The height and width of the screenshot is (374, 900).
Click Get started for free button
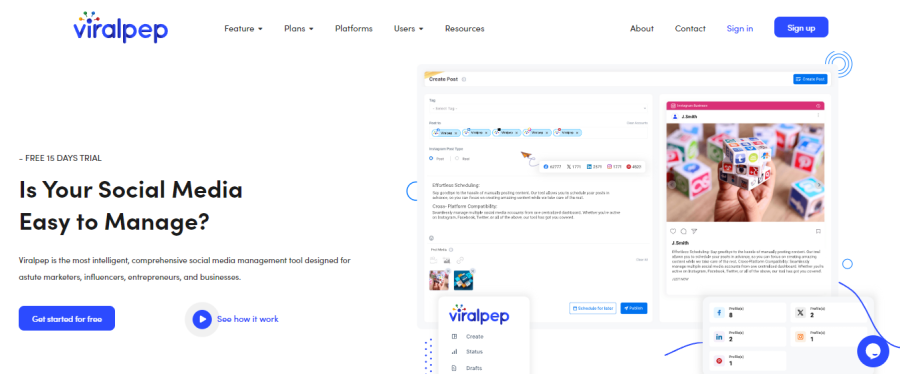[x=67, y=318]
